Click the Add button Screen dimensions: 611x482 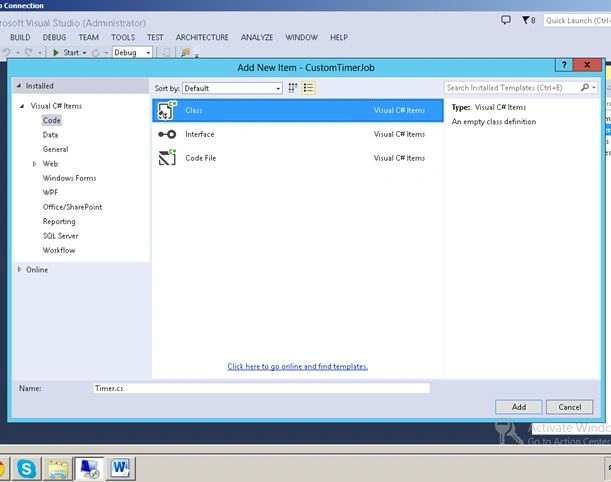pos(519,407)
